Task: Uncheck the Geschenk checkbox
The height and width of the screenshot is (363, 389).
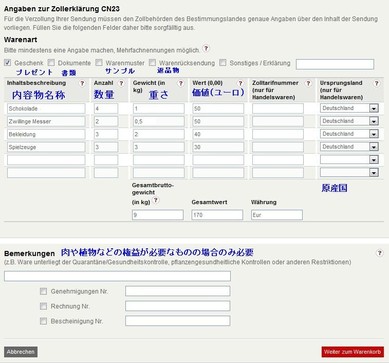Action: coord(8,63)
